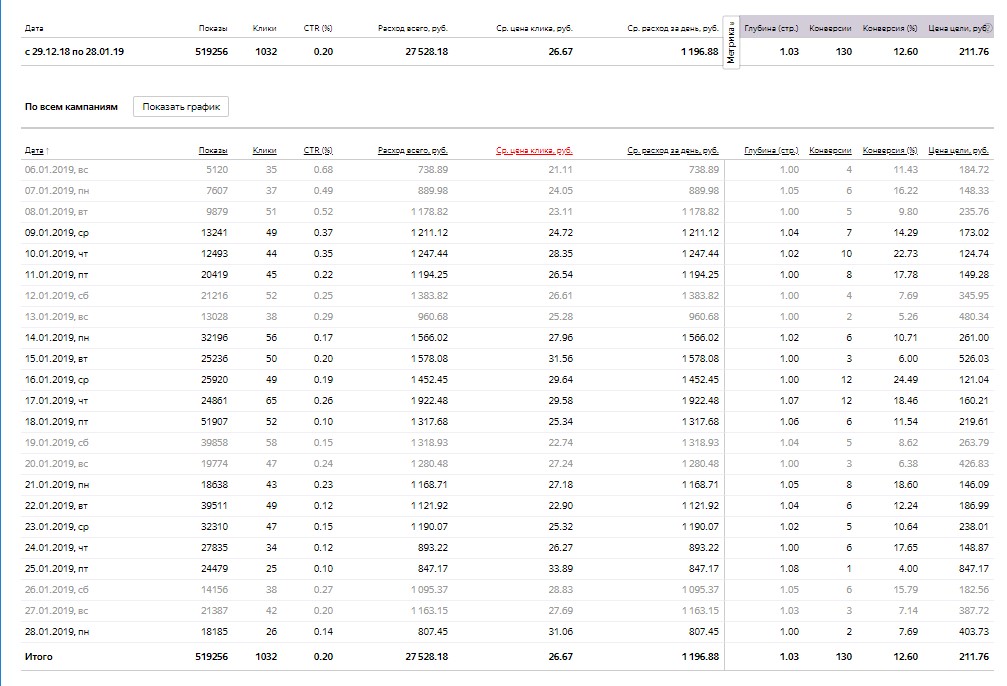The width and height of the screenshot is (1007, 686).
Task: Click goal price 121.04 in the 16.01.2019 row
Action: (974, 380)
